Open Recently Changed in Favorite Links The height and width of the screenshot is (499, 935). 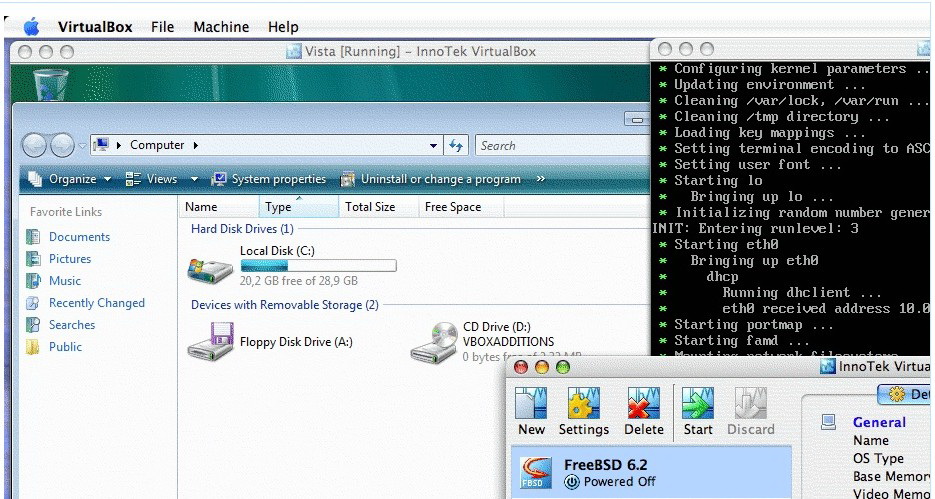(x=97, y=303)
